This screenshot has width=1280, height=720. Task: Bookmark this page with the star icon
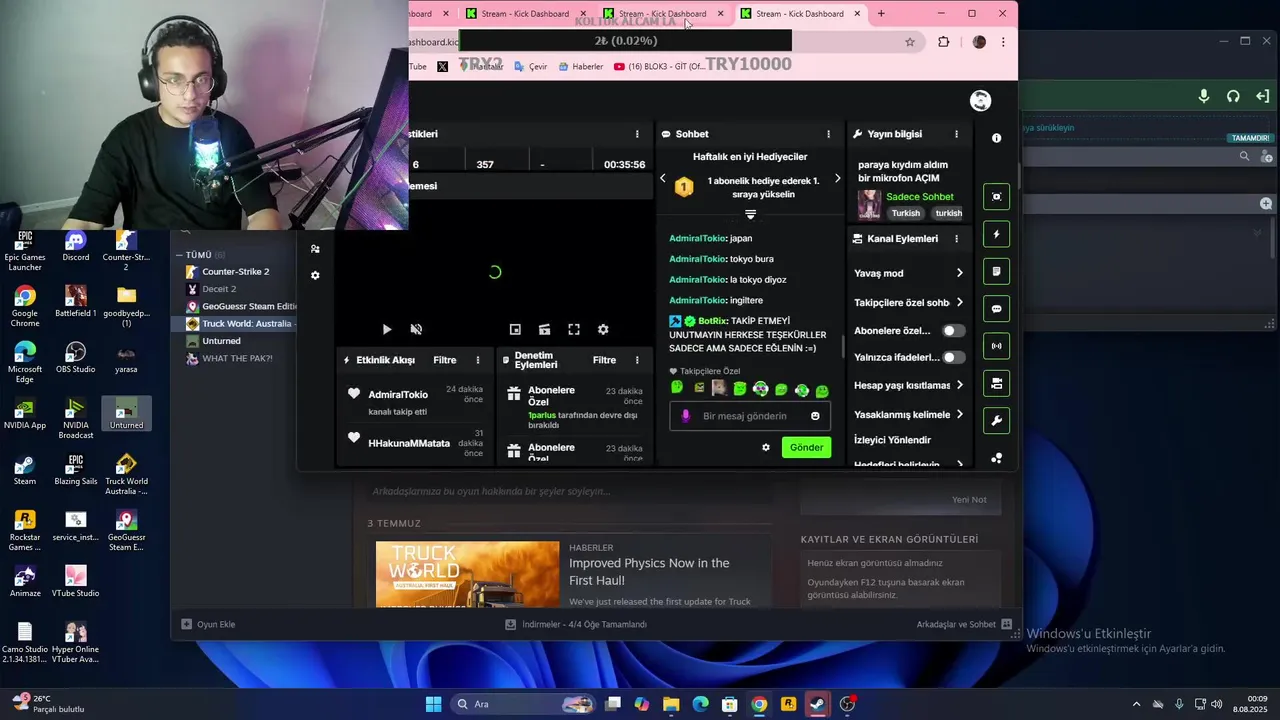910,42
